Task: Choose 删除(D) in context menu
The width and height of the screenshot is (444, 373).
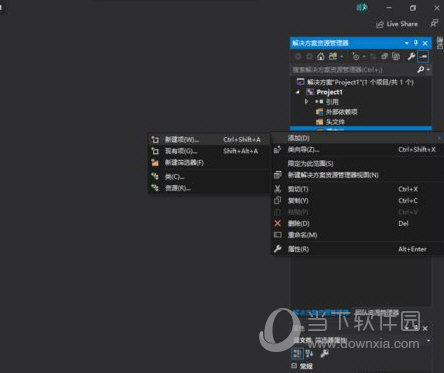Action: (x=358, y=223)
